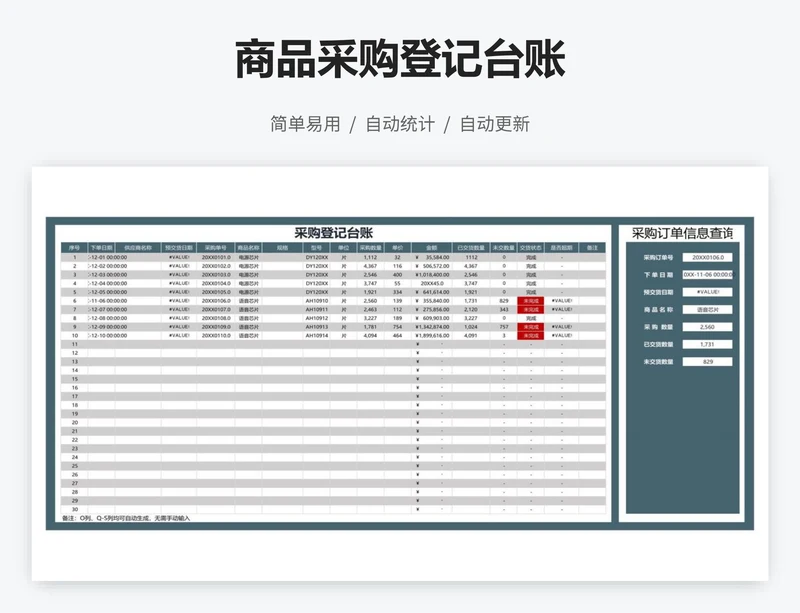Click model cell AH10913
Image resolution: width=800 pixels, height=613 pixels.
(x=316, y=327)
